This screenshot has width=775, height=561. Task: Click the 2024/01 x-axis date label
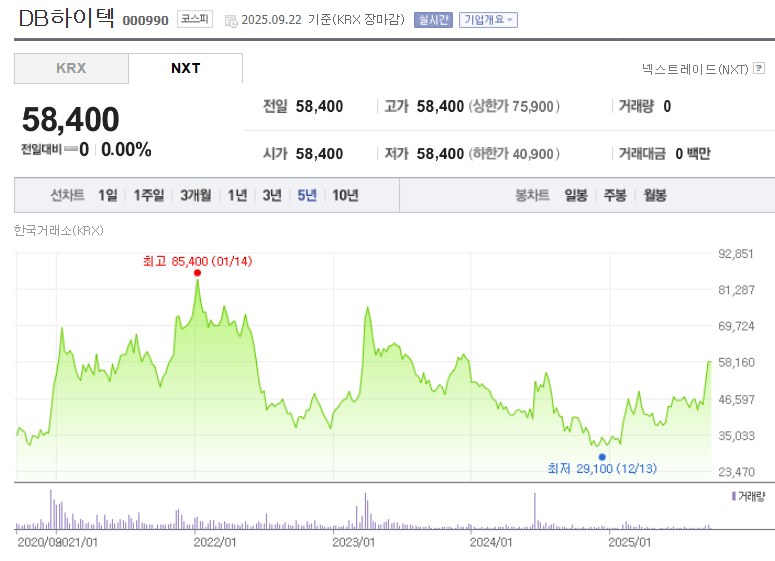pyautogui.click(x=491, y=542)
